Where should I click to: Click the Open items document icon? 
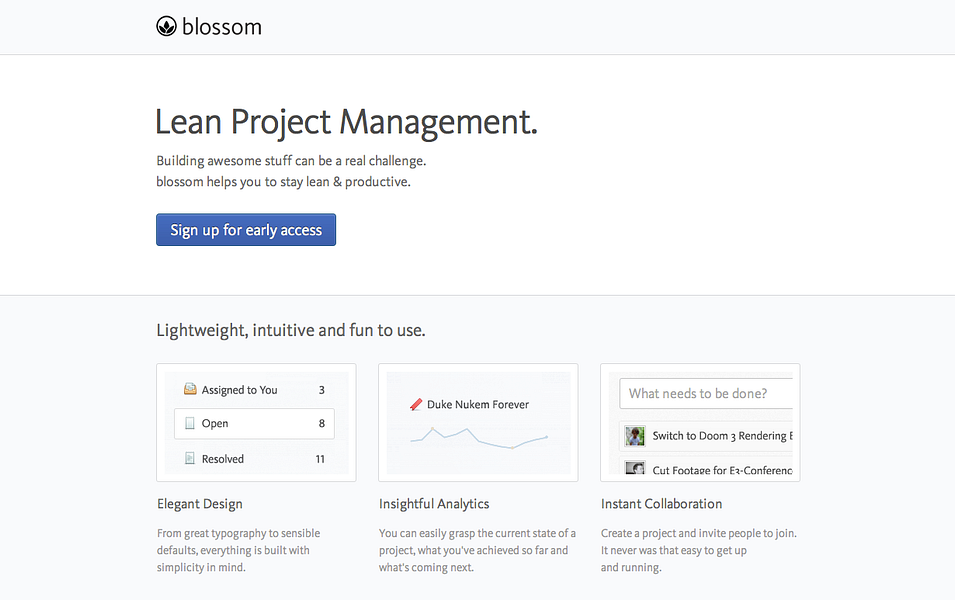(x=190, y=424)
